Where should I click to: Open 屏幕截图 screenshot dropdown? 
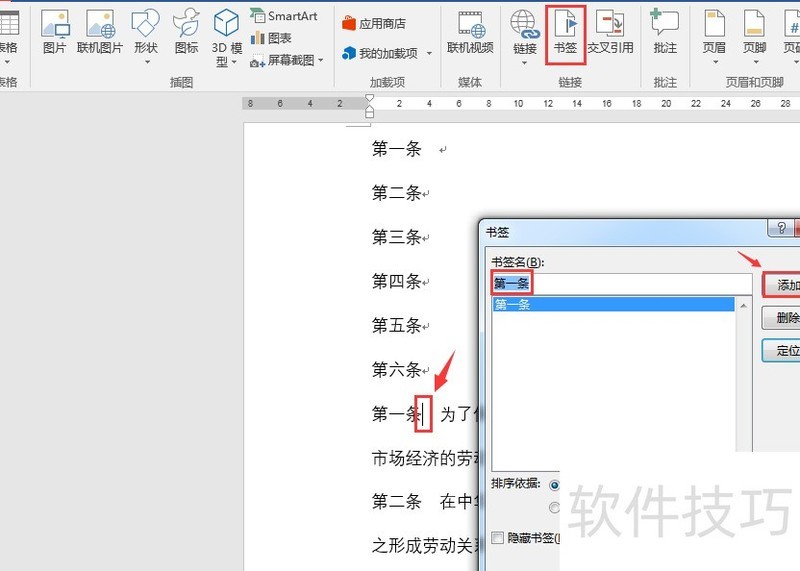[287, 61]
